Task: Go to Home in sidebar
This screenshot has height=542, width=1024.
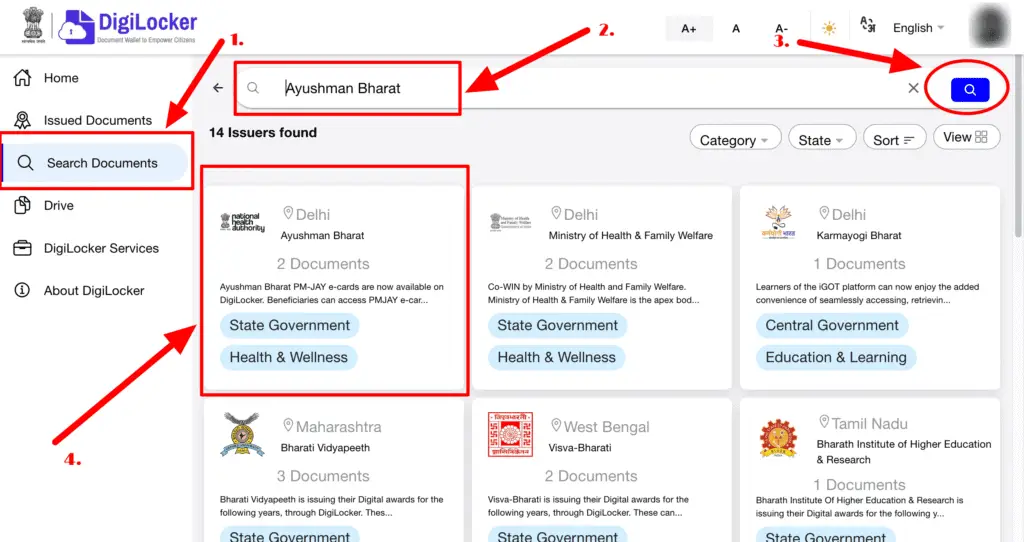Action: (x=61, y=78)
